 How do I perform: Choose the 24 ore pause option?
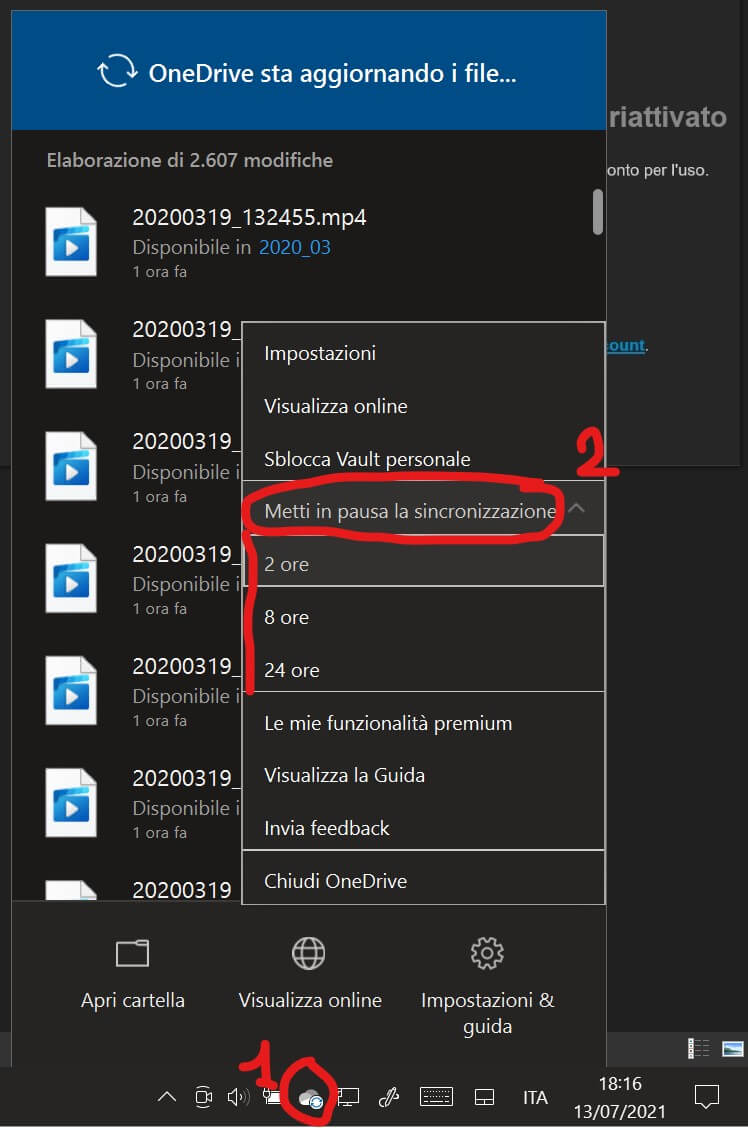tap(291, 670)
